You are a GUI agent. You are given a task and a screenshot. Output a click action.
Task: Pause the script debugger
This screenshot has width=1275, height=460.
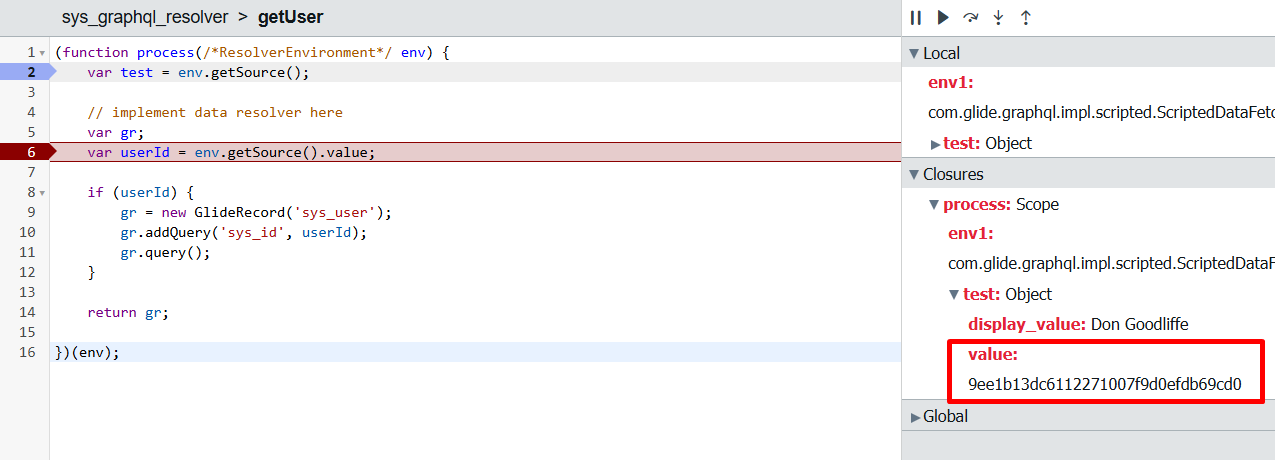point(915,18)
